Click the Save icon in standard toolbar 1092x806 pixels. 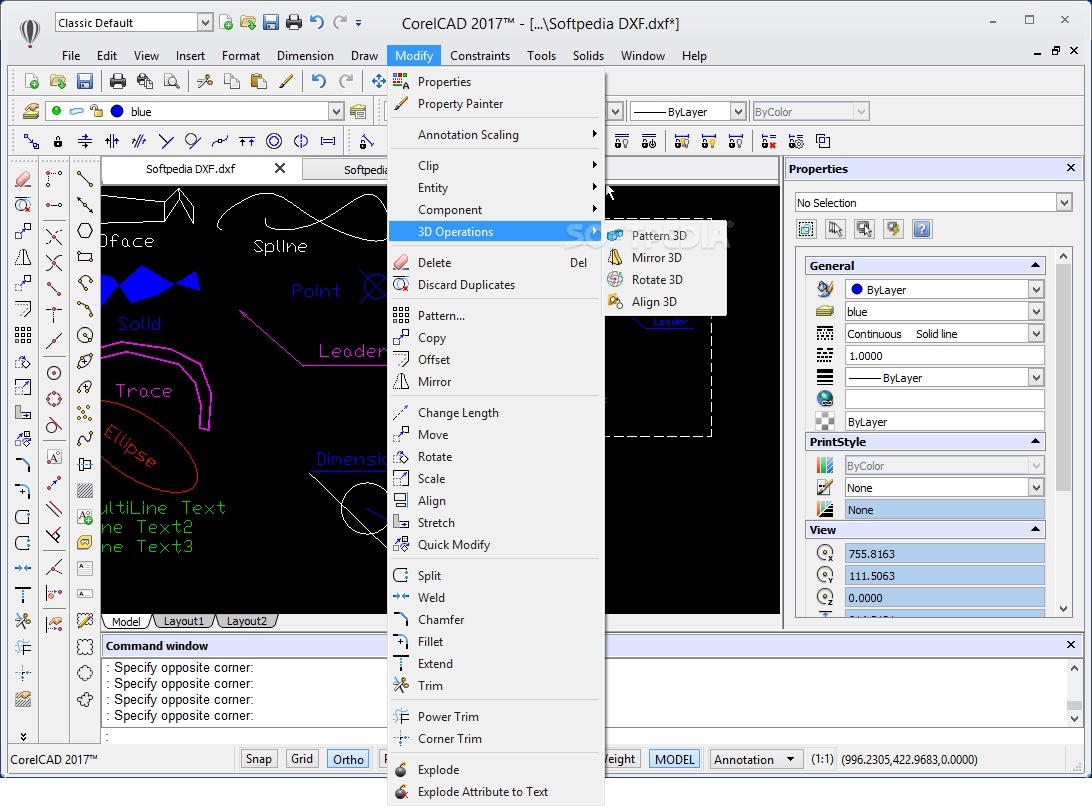click(x=85, y=82)
